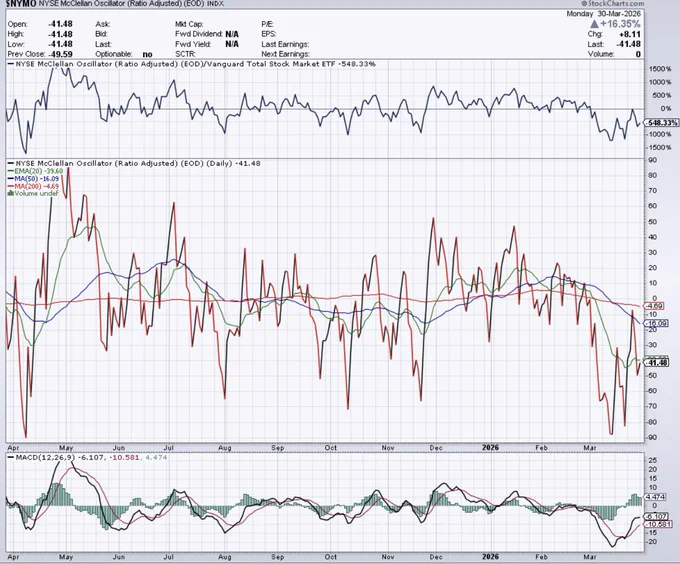Click the Volume undef legend entry

click(33, 193)
